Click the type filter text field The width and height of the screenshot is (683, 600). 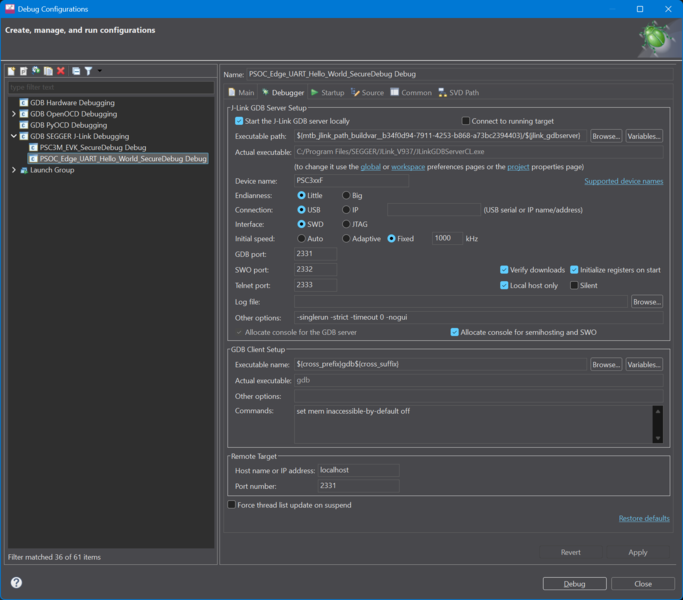(111, 87)
